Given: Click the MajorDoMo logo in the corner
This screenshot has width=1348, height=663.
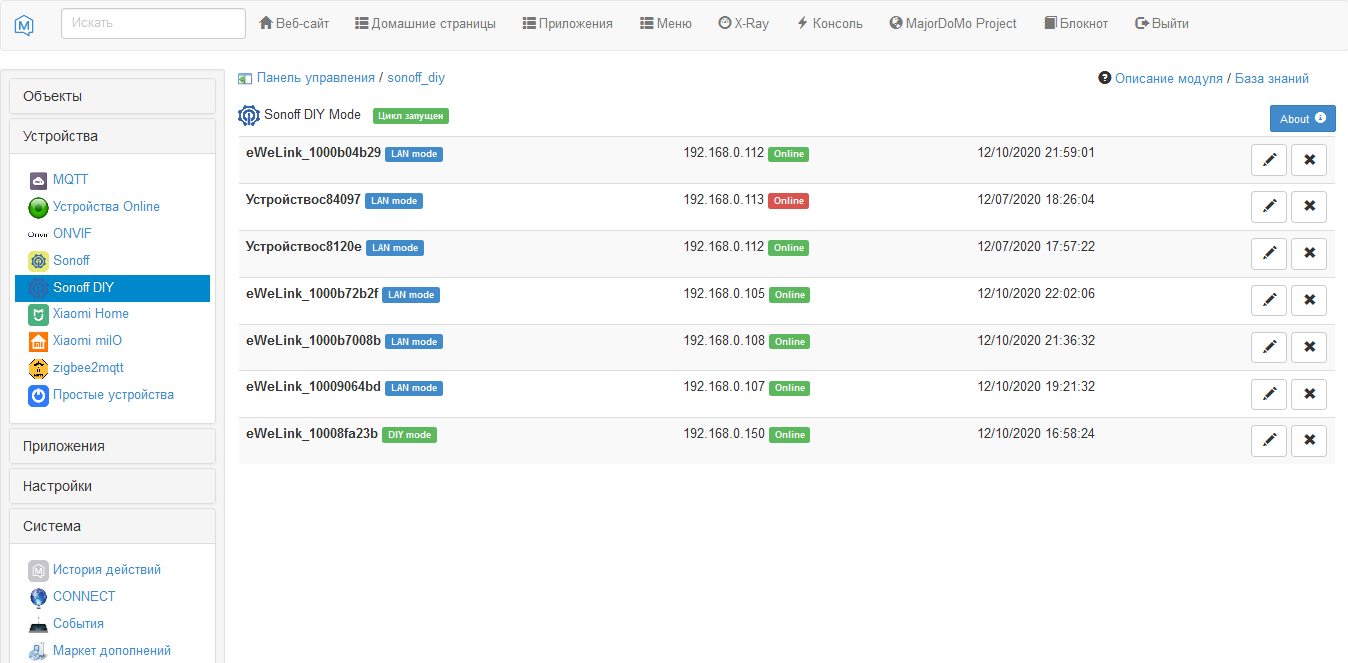Looking at the screenshot, I should click(22, 23).
